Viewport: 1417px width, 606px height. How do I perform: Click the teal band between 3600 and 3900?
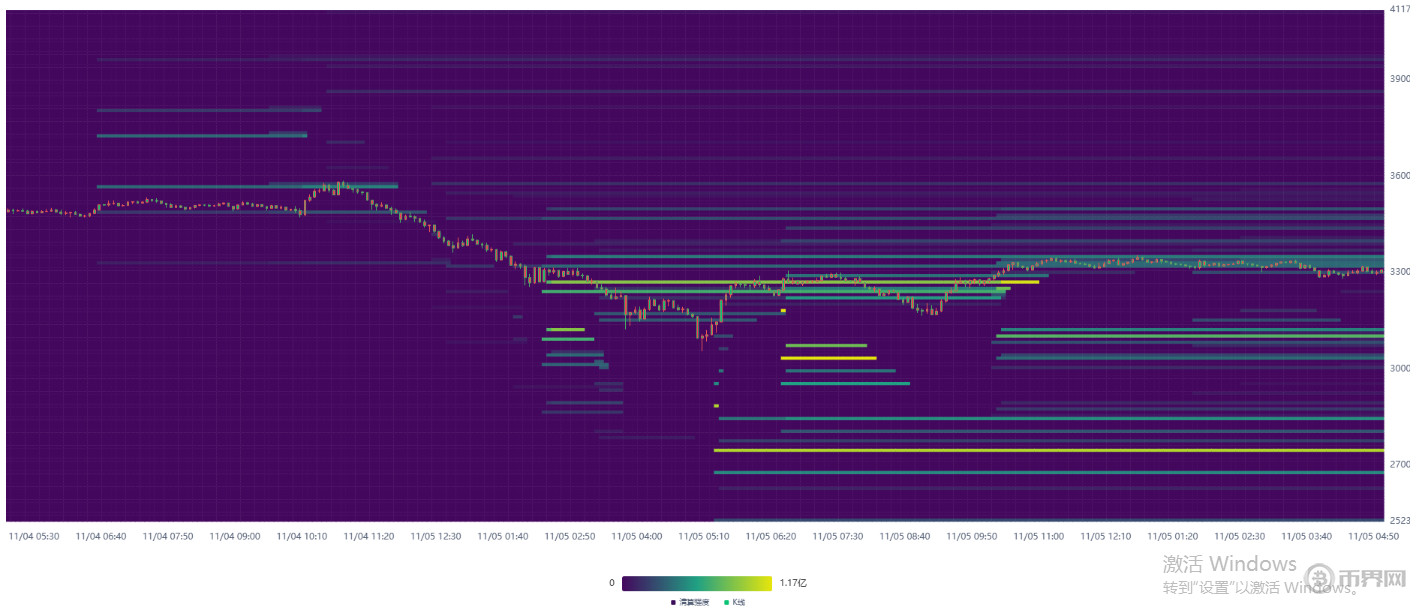pyautogui.click(x=202, y=135)
